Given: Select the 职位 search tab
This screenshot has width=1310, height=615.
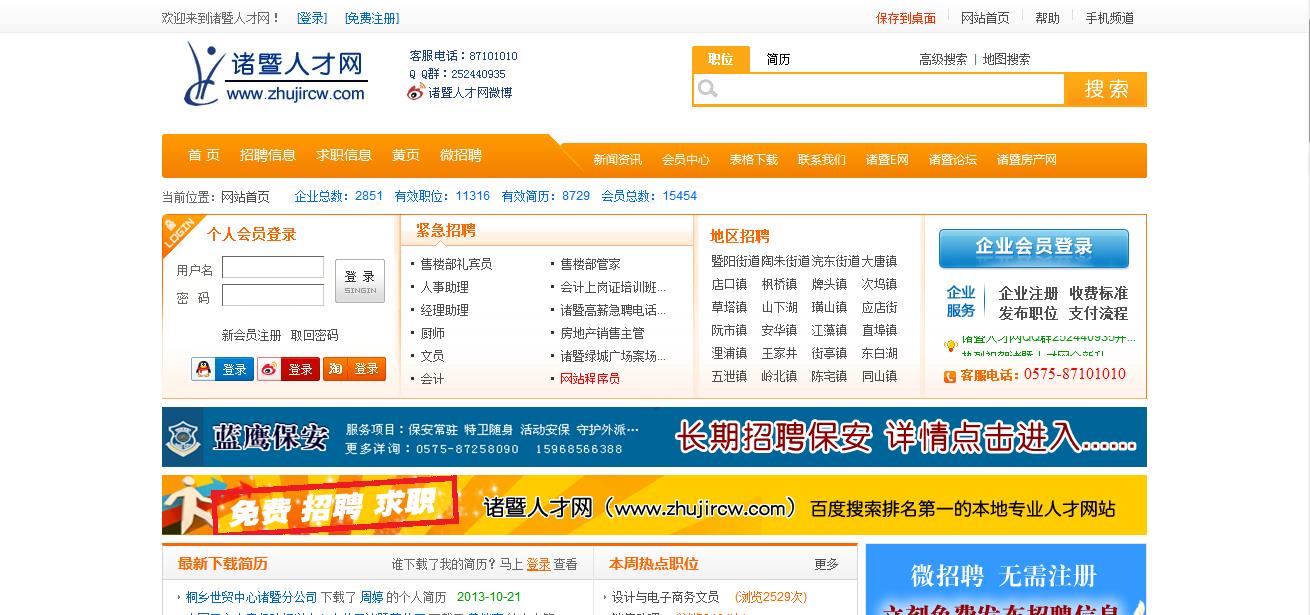Looking at the screenshot, I should [x=720, y=59].
